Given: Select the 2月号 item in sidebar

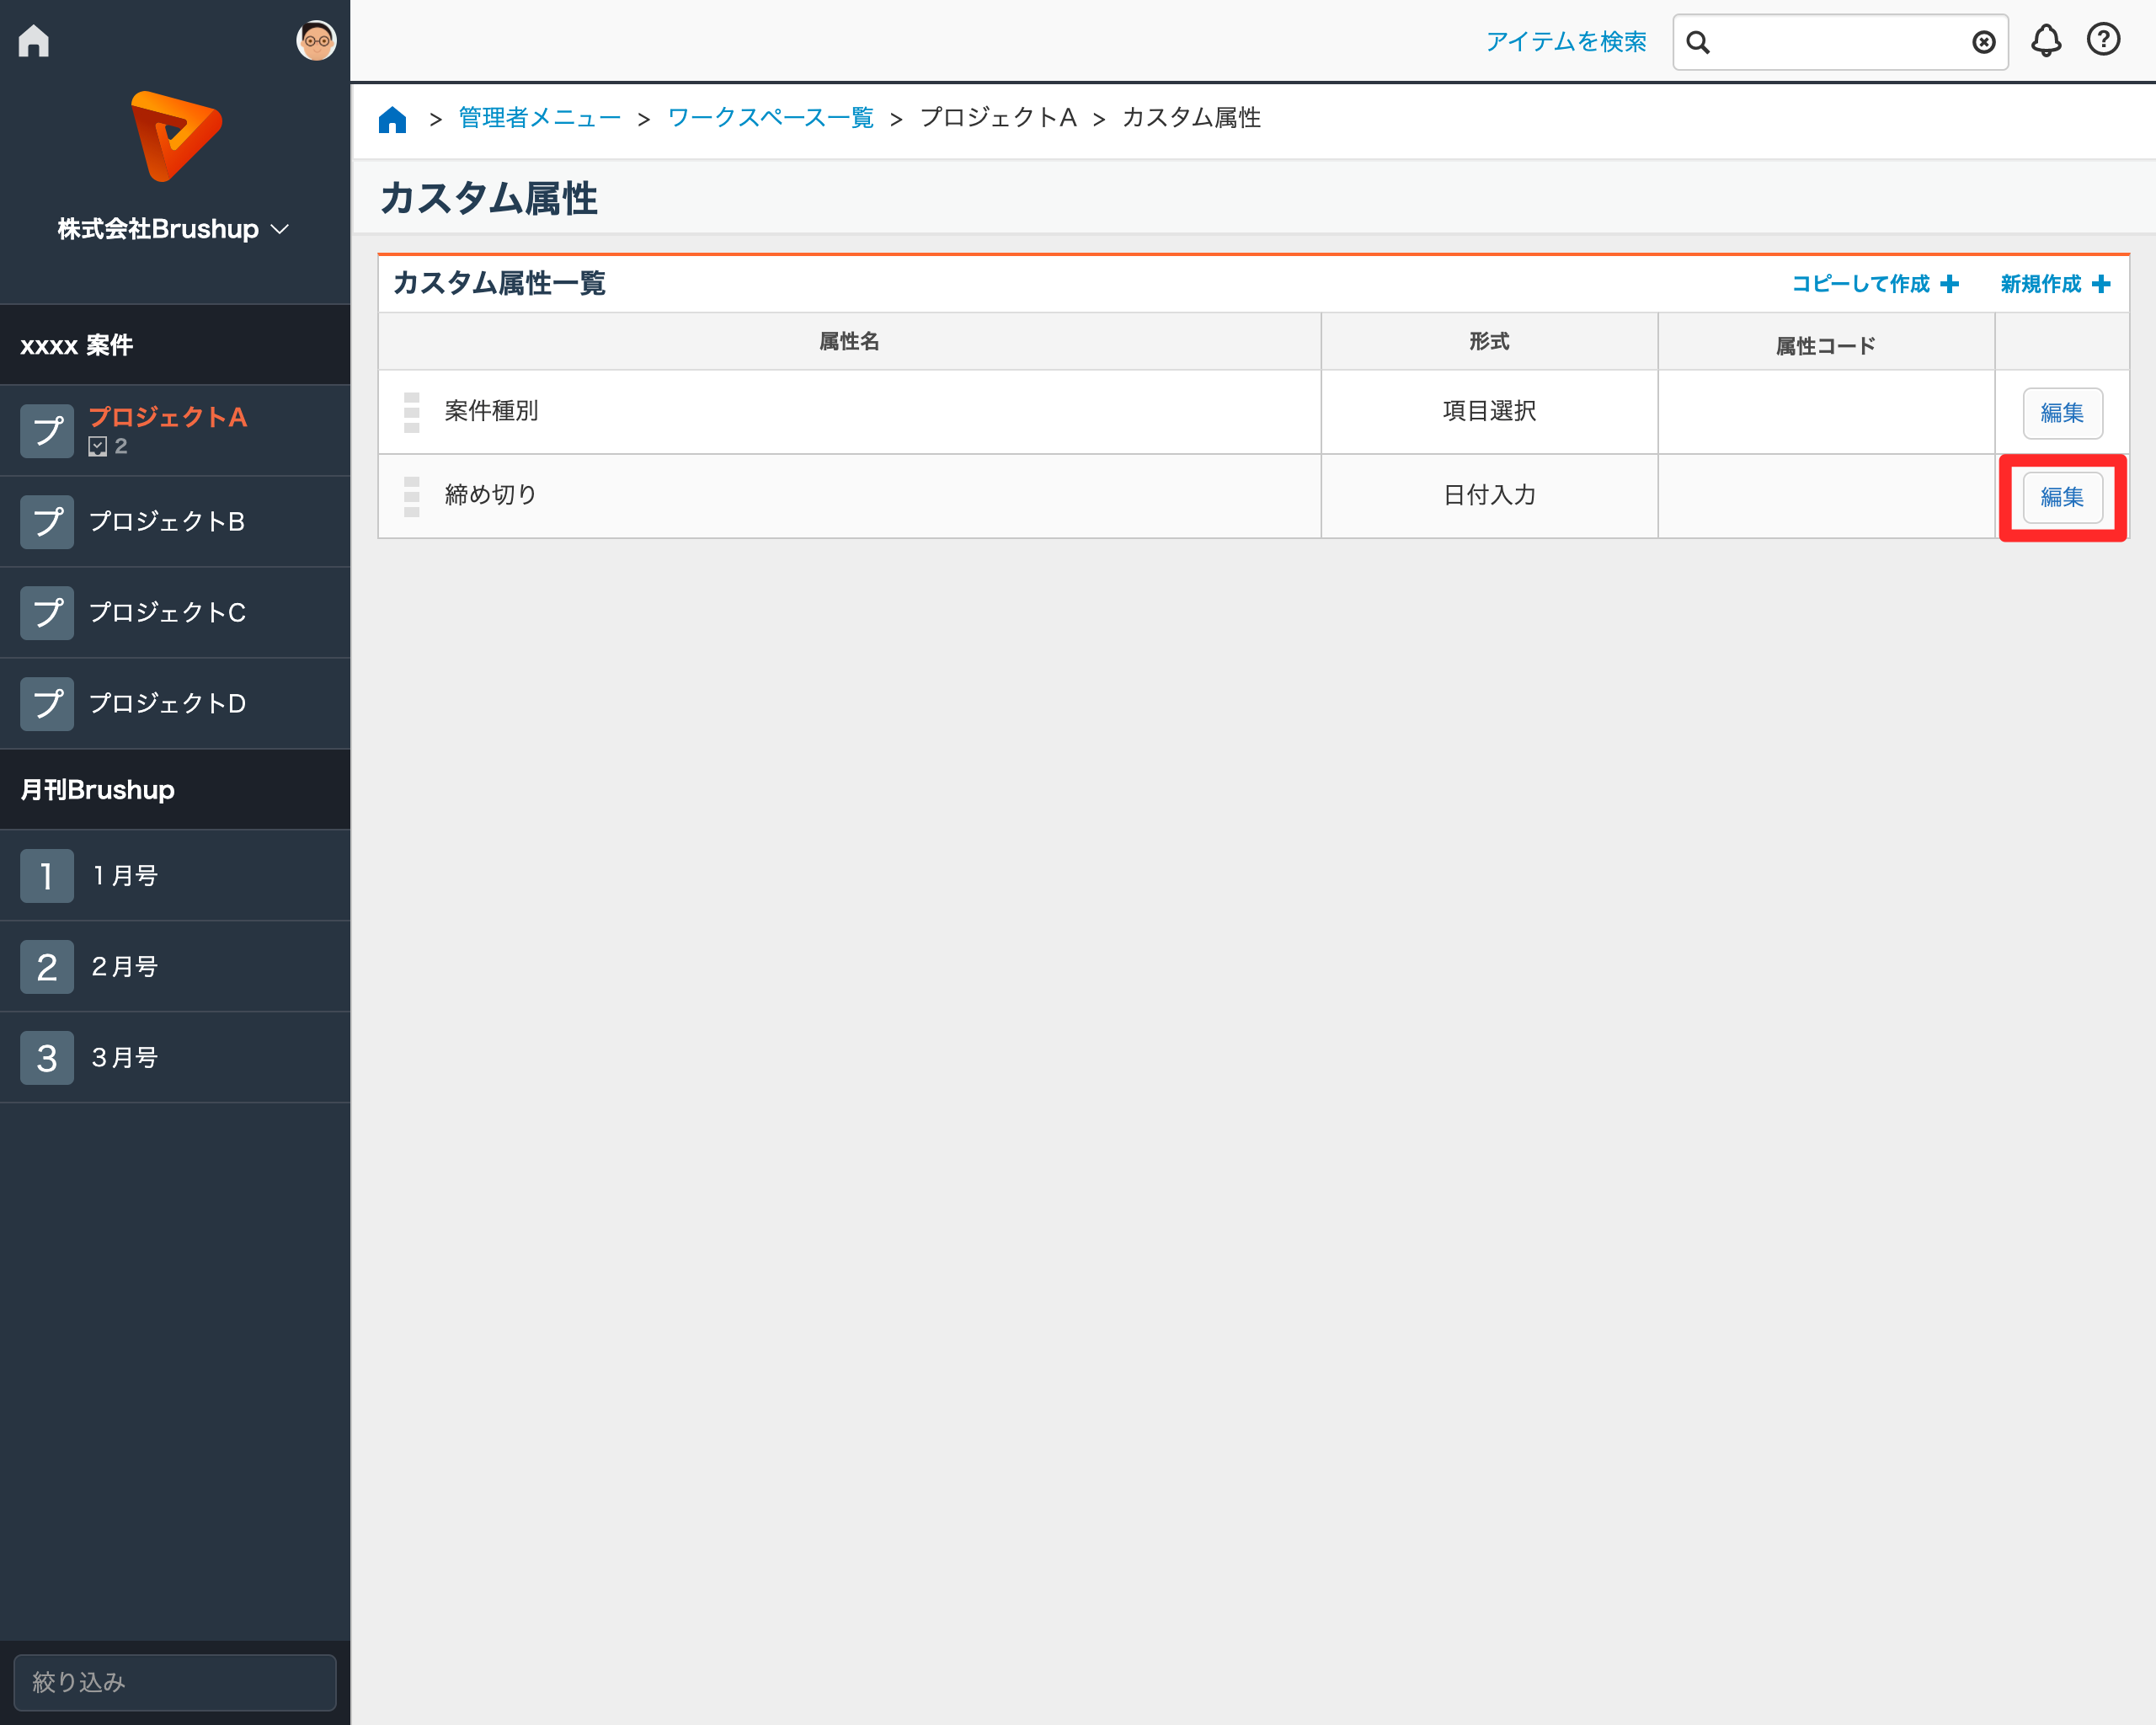Looking at the screenshot, I should pos(125,966).
